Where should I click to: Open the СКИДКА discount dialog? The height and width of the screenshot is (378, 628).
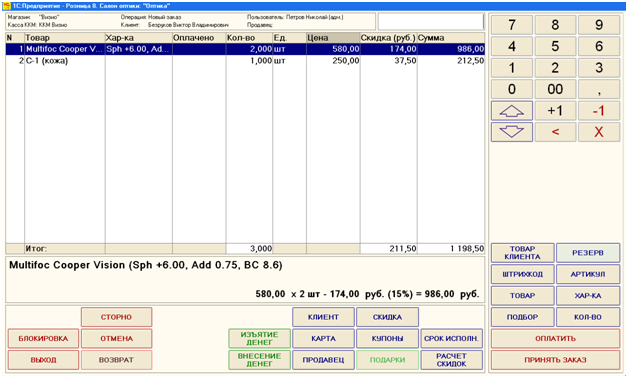tap(387, 317)
